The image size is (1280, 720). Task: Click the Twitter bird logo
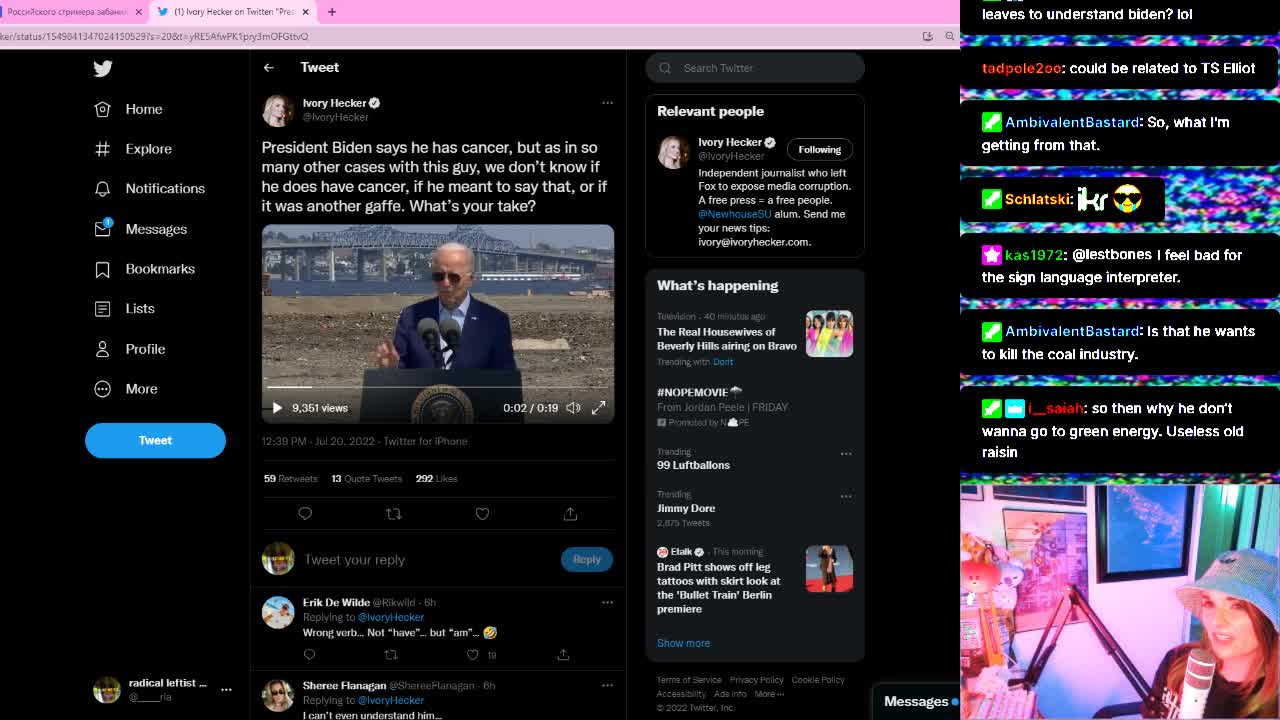(103, 68)
